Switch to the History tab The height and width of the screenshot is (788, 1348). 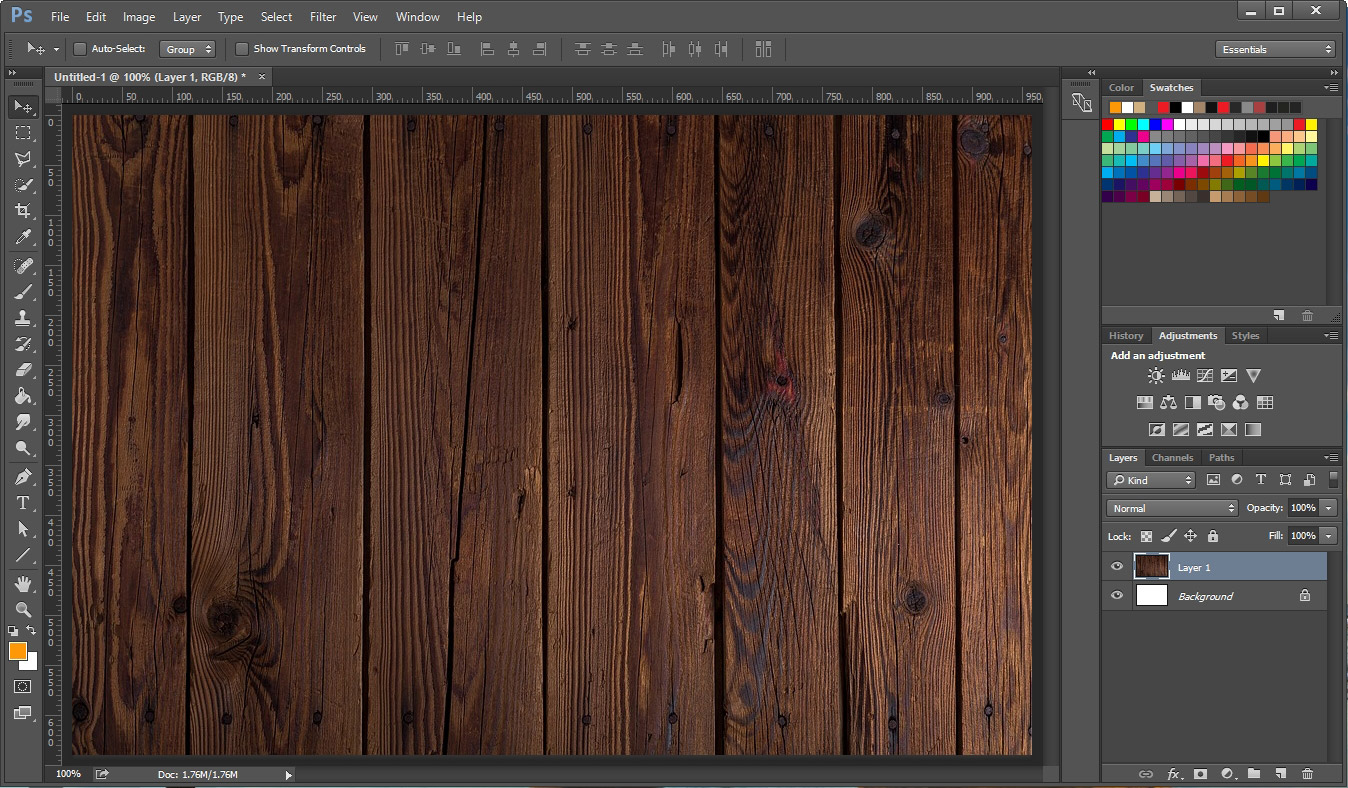(x=1125, y=336)
